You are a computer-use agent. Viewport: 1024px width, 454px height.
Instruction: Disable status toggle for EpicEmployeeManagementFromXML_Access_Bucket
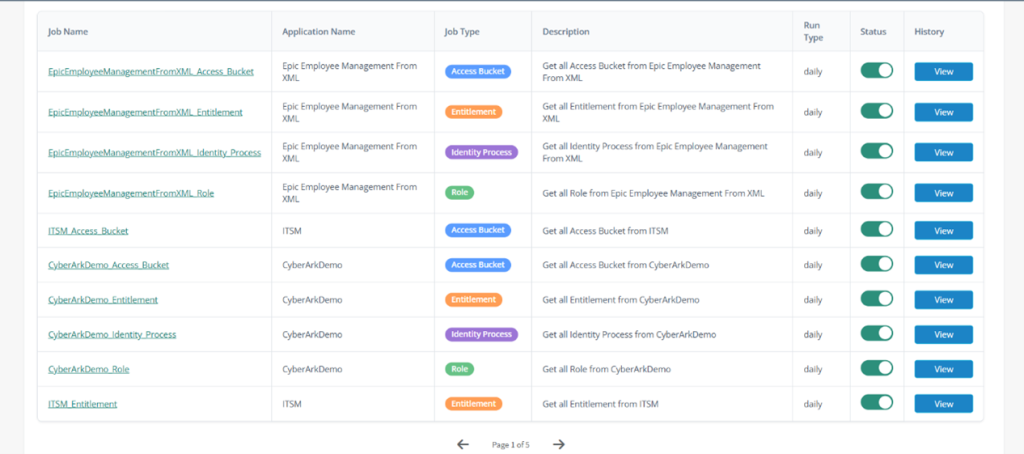click(x=876, y=71)
